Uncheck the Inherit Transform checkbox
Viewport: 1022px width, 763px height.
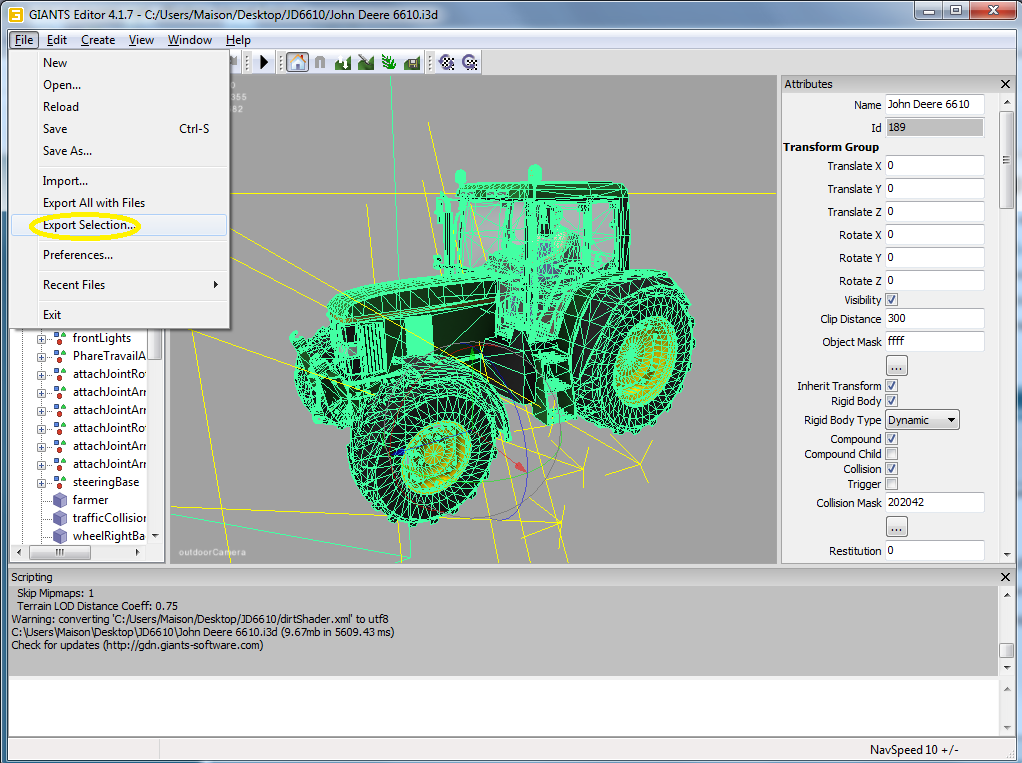click(x=892, y=386)
